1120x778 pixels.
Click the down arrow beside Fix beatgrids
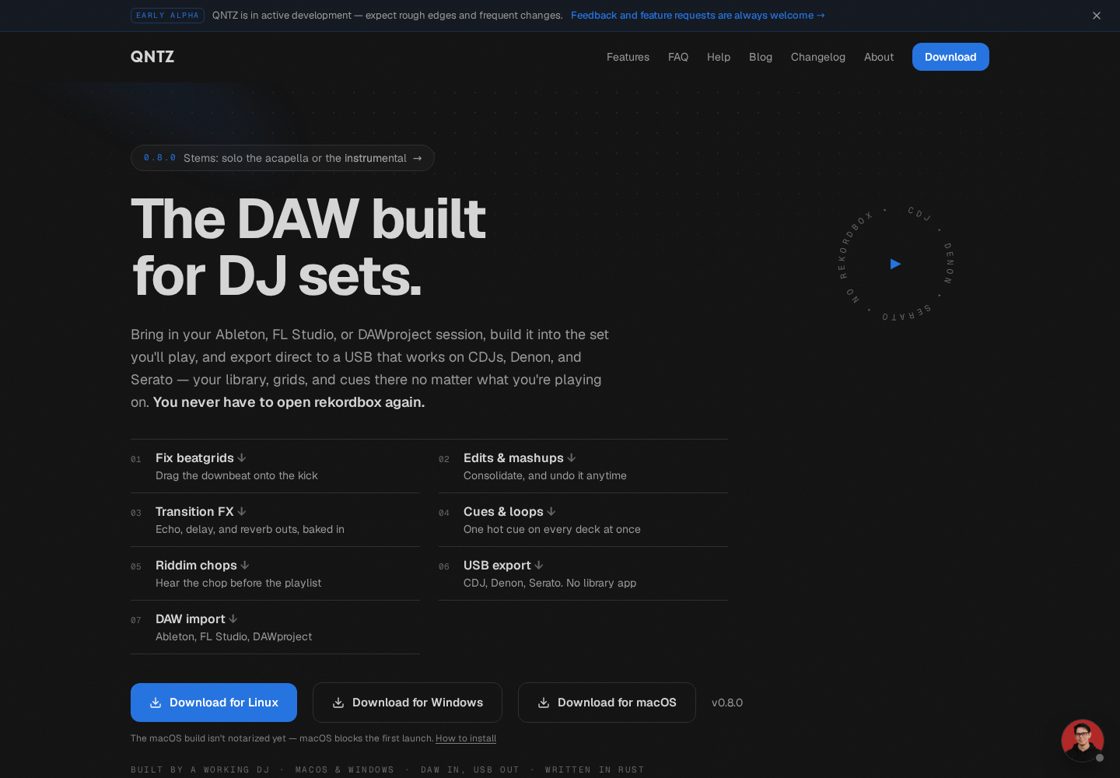coord(241,458)
